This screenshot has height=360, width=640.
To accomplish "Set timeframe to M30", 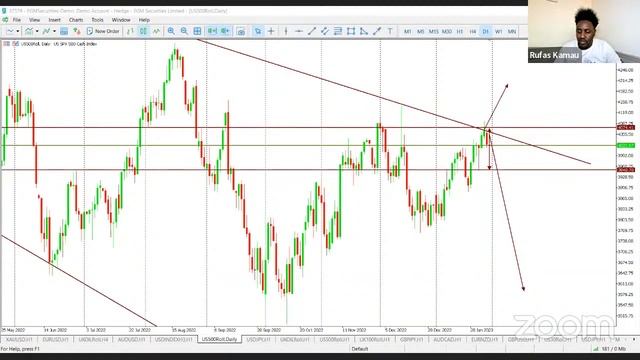I will (x=447, y=31).
